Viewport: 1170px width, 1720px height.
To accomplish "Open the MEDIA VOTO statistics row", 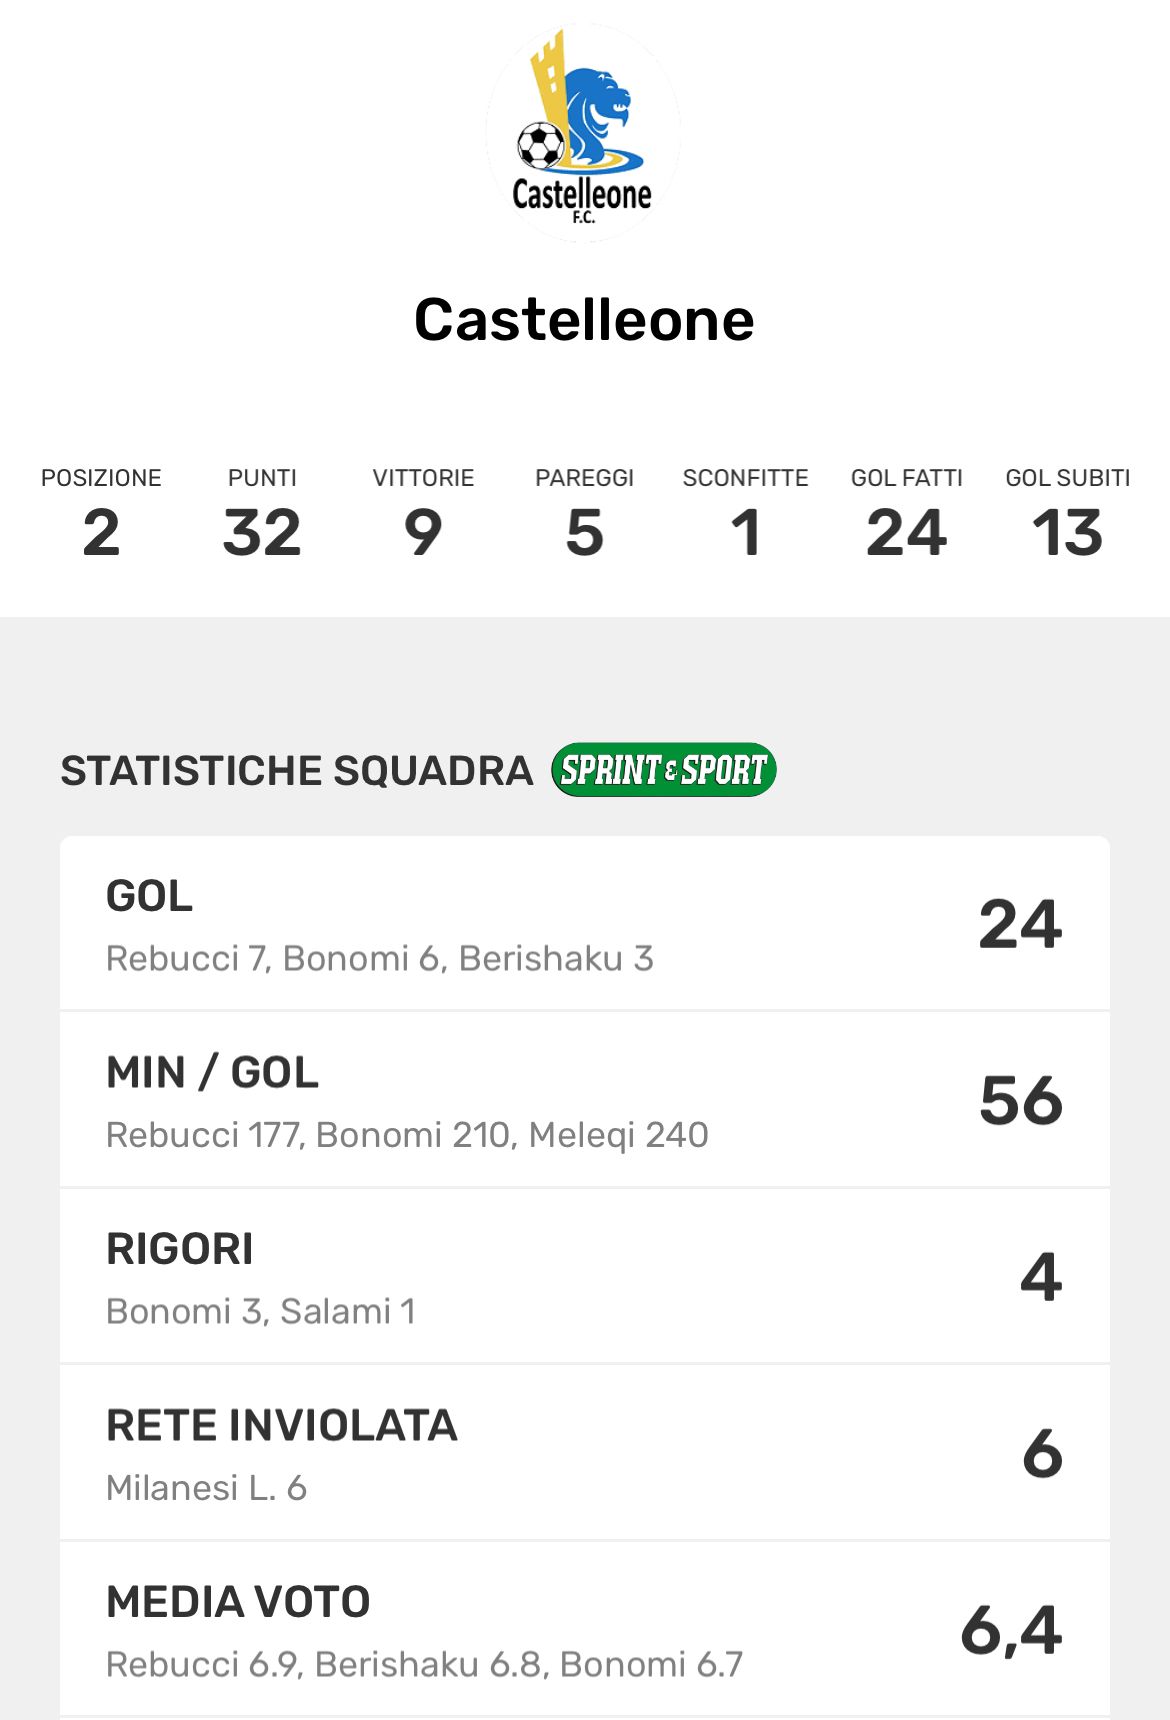I will (585, 1629).
